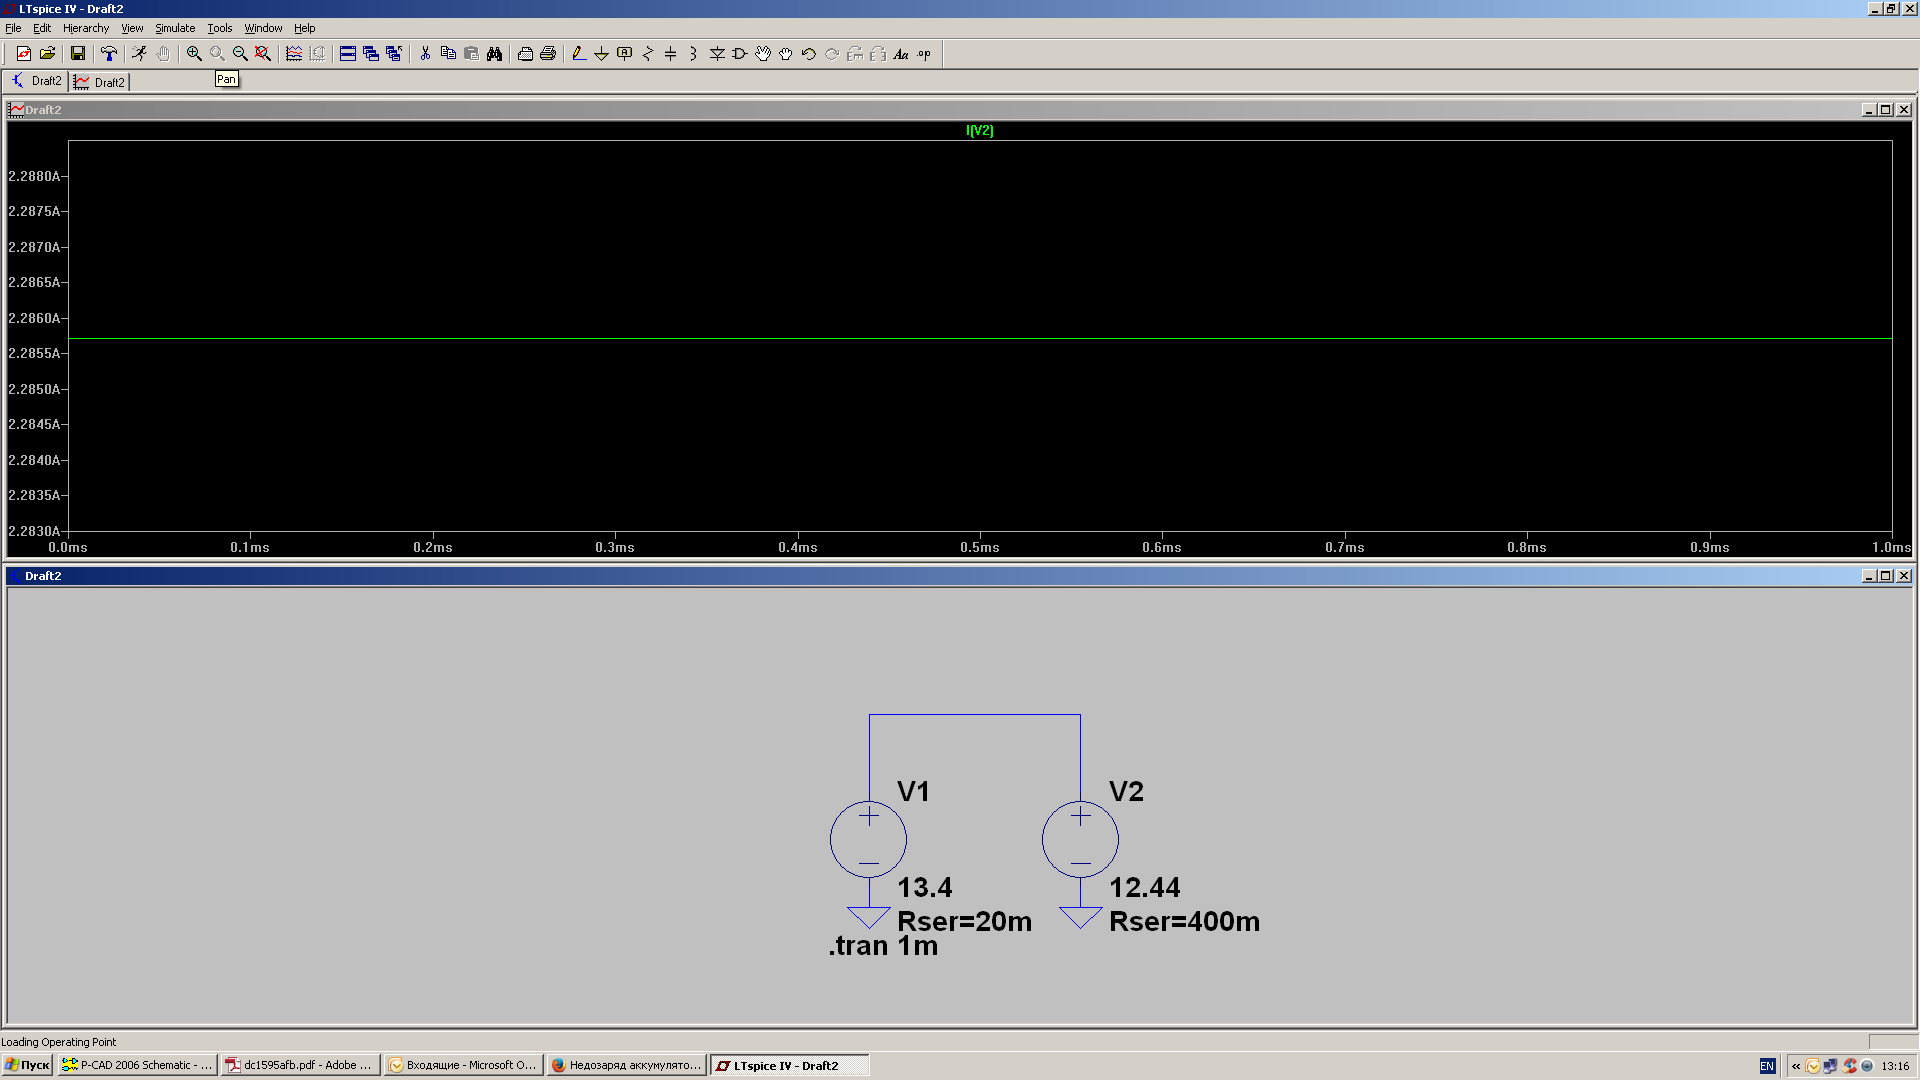The width and height of the screenshot is (1920, 1080).
Task: Select the Cut scissors tool
Action: coord(425,54)
